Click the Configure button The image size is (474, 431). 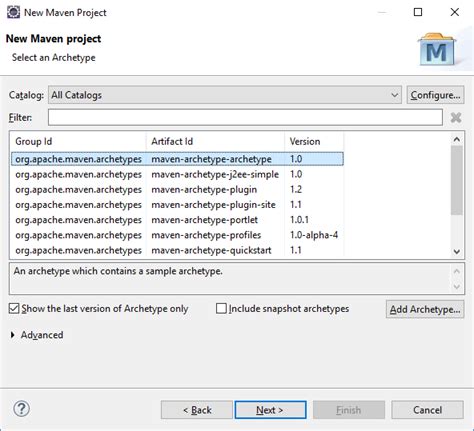pyautogui.click(x=435, y=95)
